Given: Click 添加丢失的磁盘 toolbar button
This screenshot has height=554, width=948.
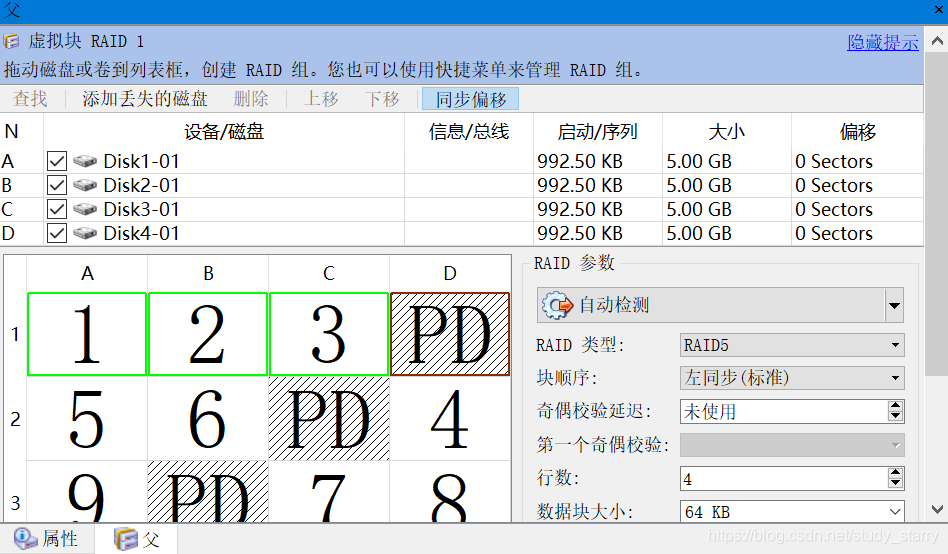Looking at the screenshot, I should pyautogui.click(x=145, y=99).
